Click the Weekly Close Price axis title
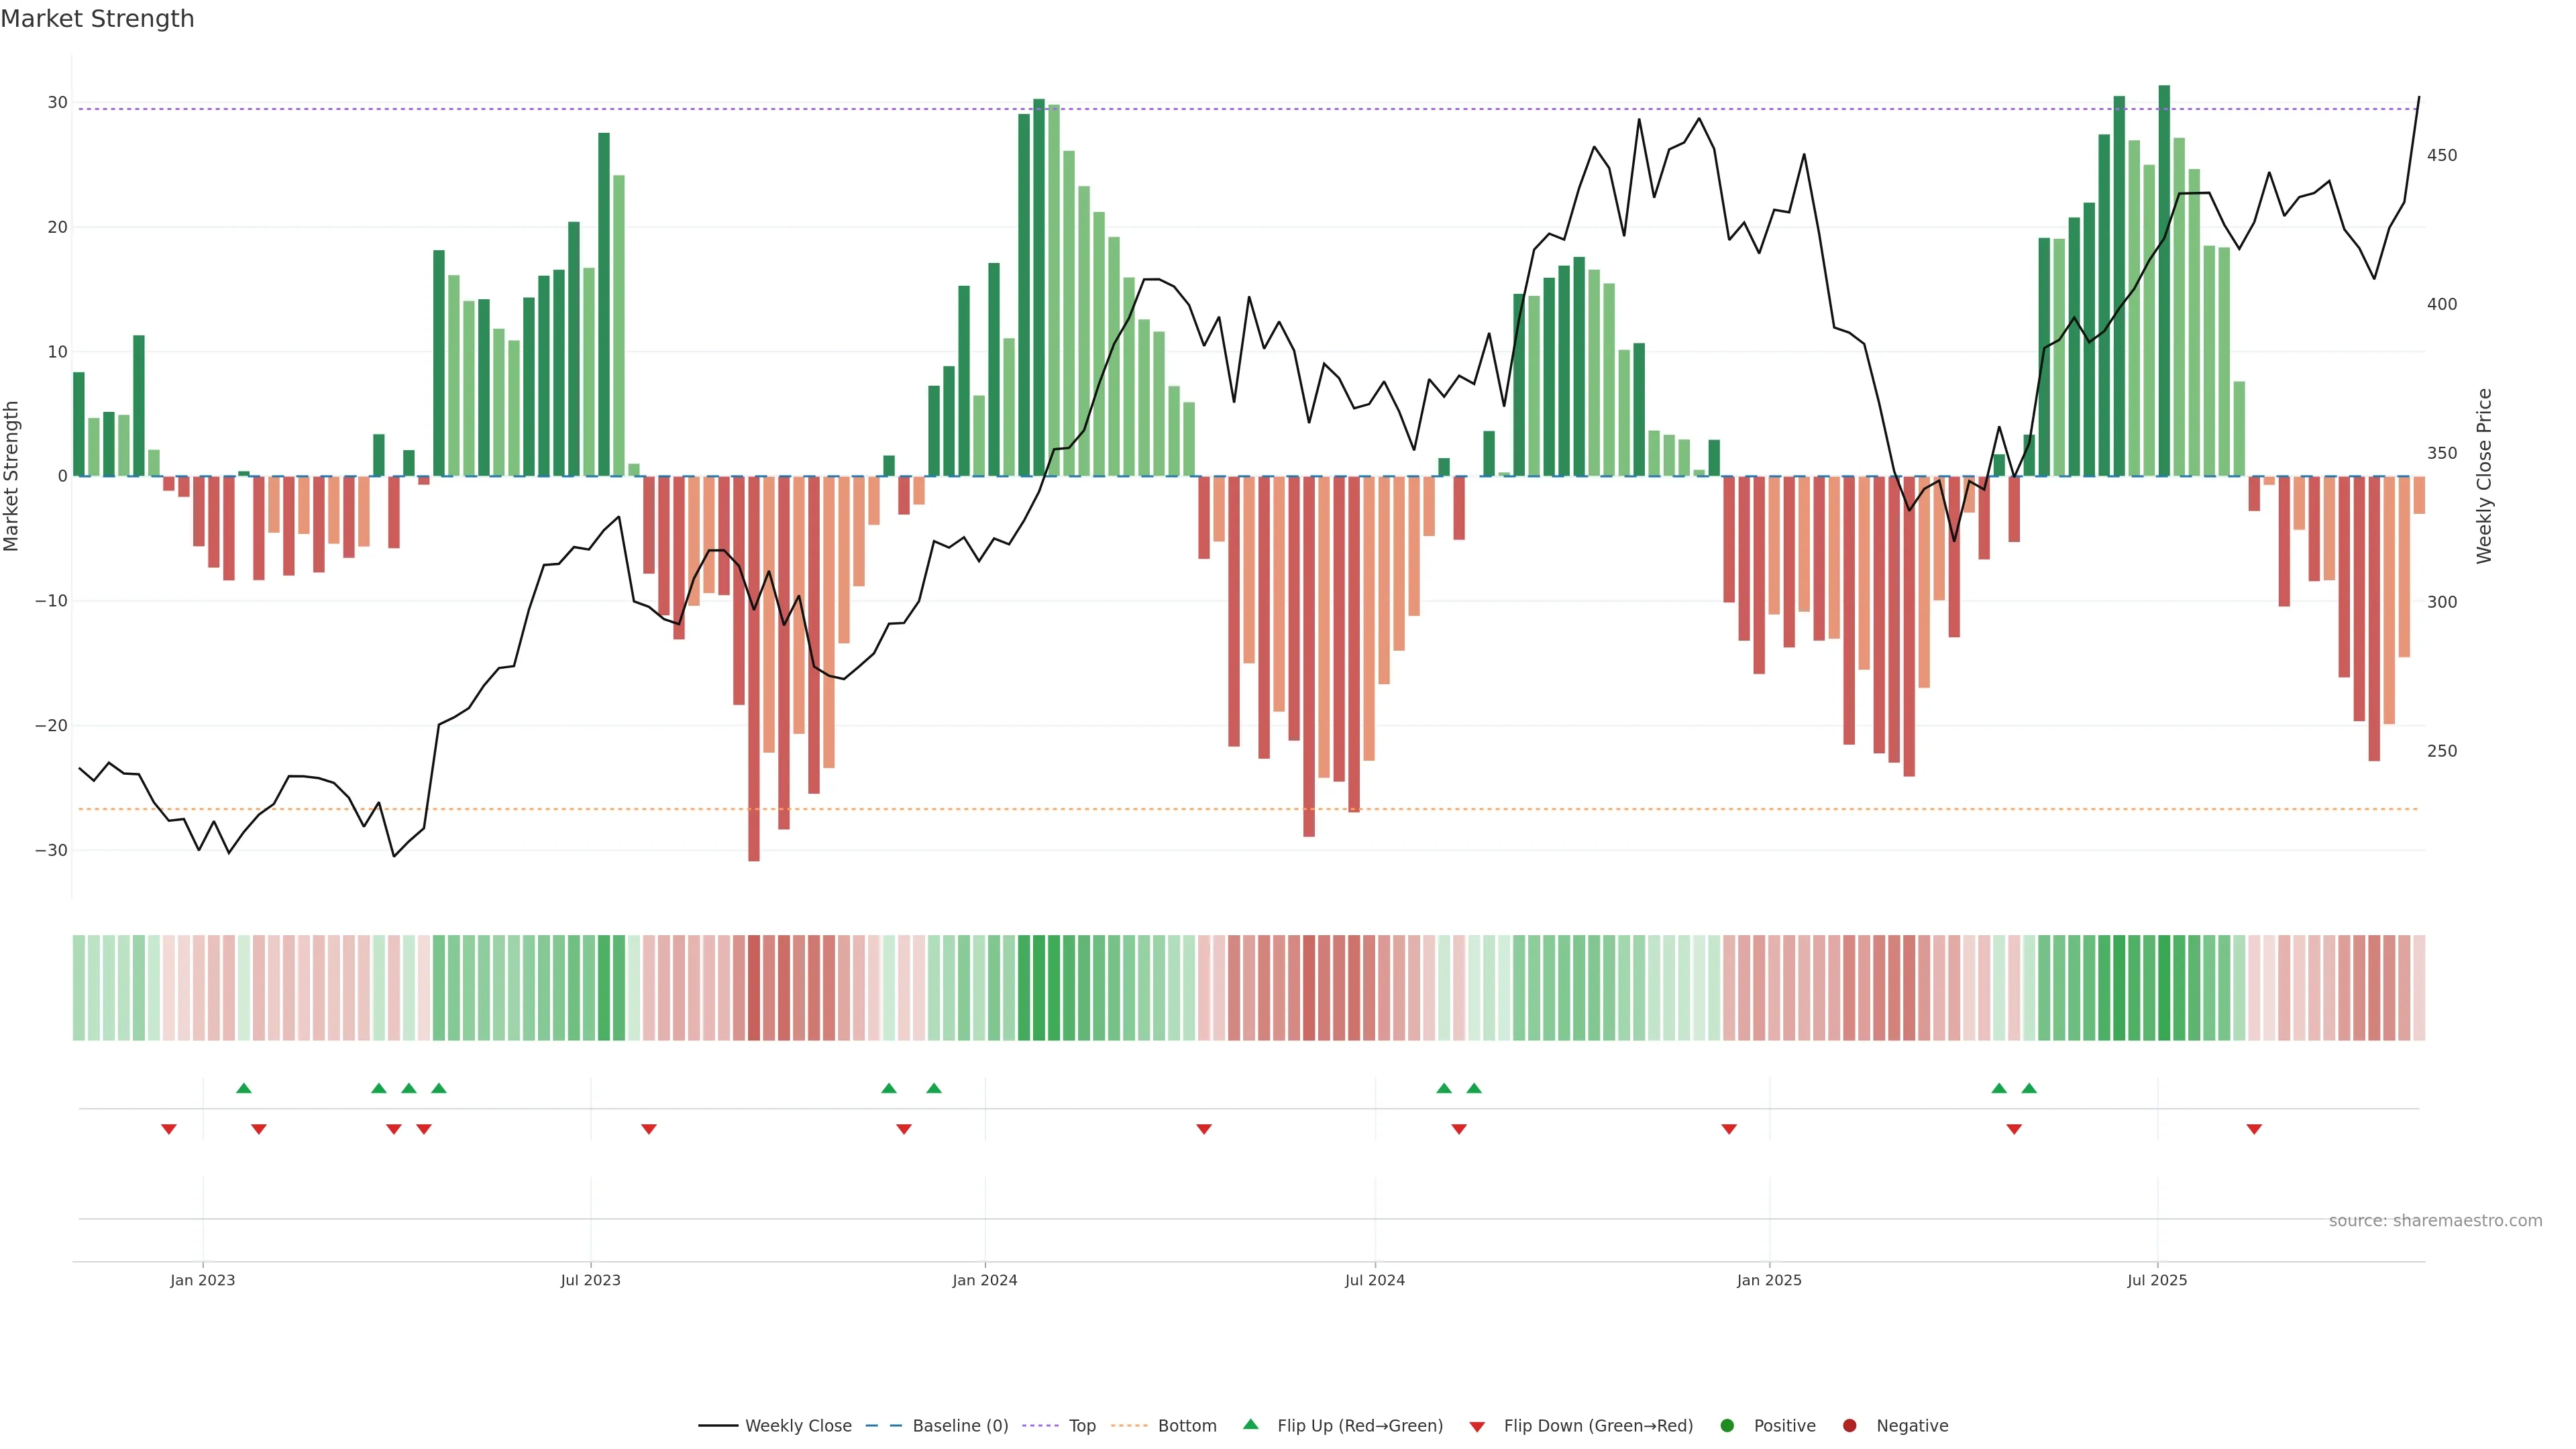This screenshot has width=2576, height=1449. tap(2484, 476)
